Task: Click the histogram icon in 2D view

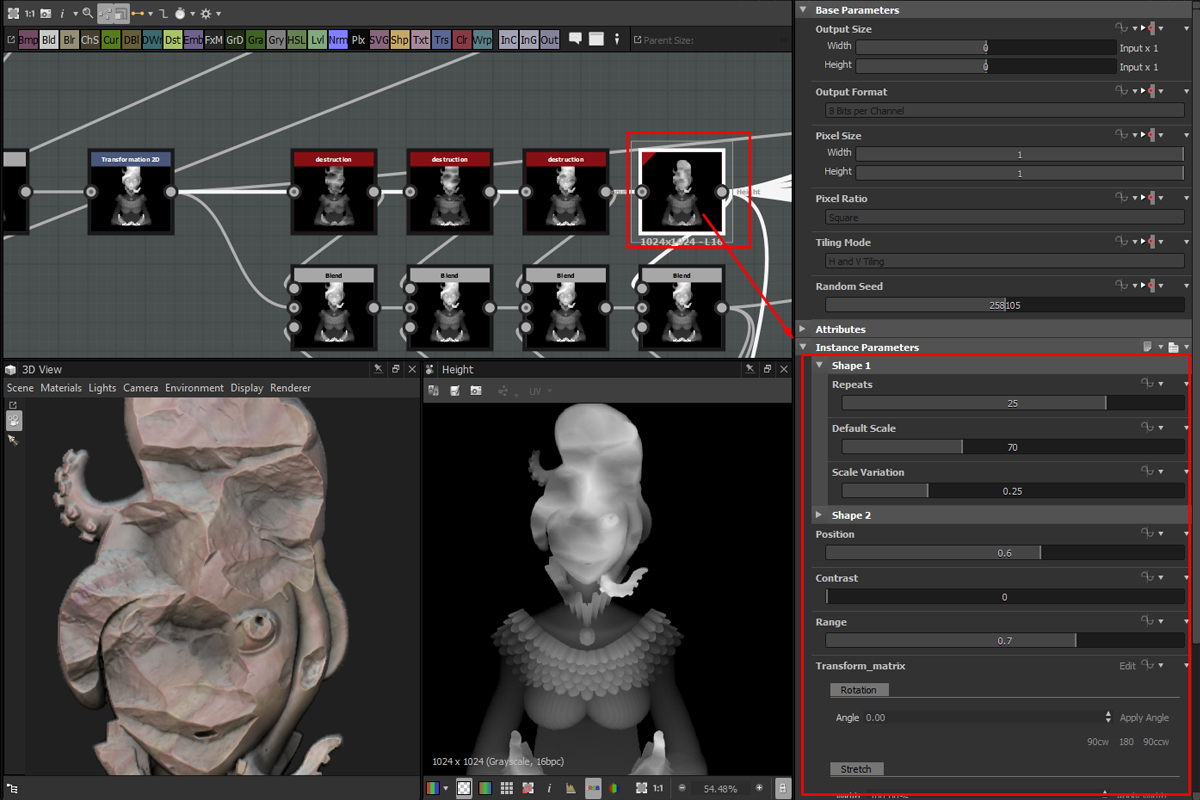Action: [570, 788]
